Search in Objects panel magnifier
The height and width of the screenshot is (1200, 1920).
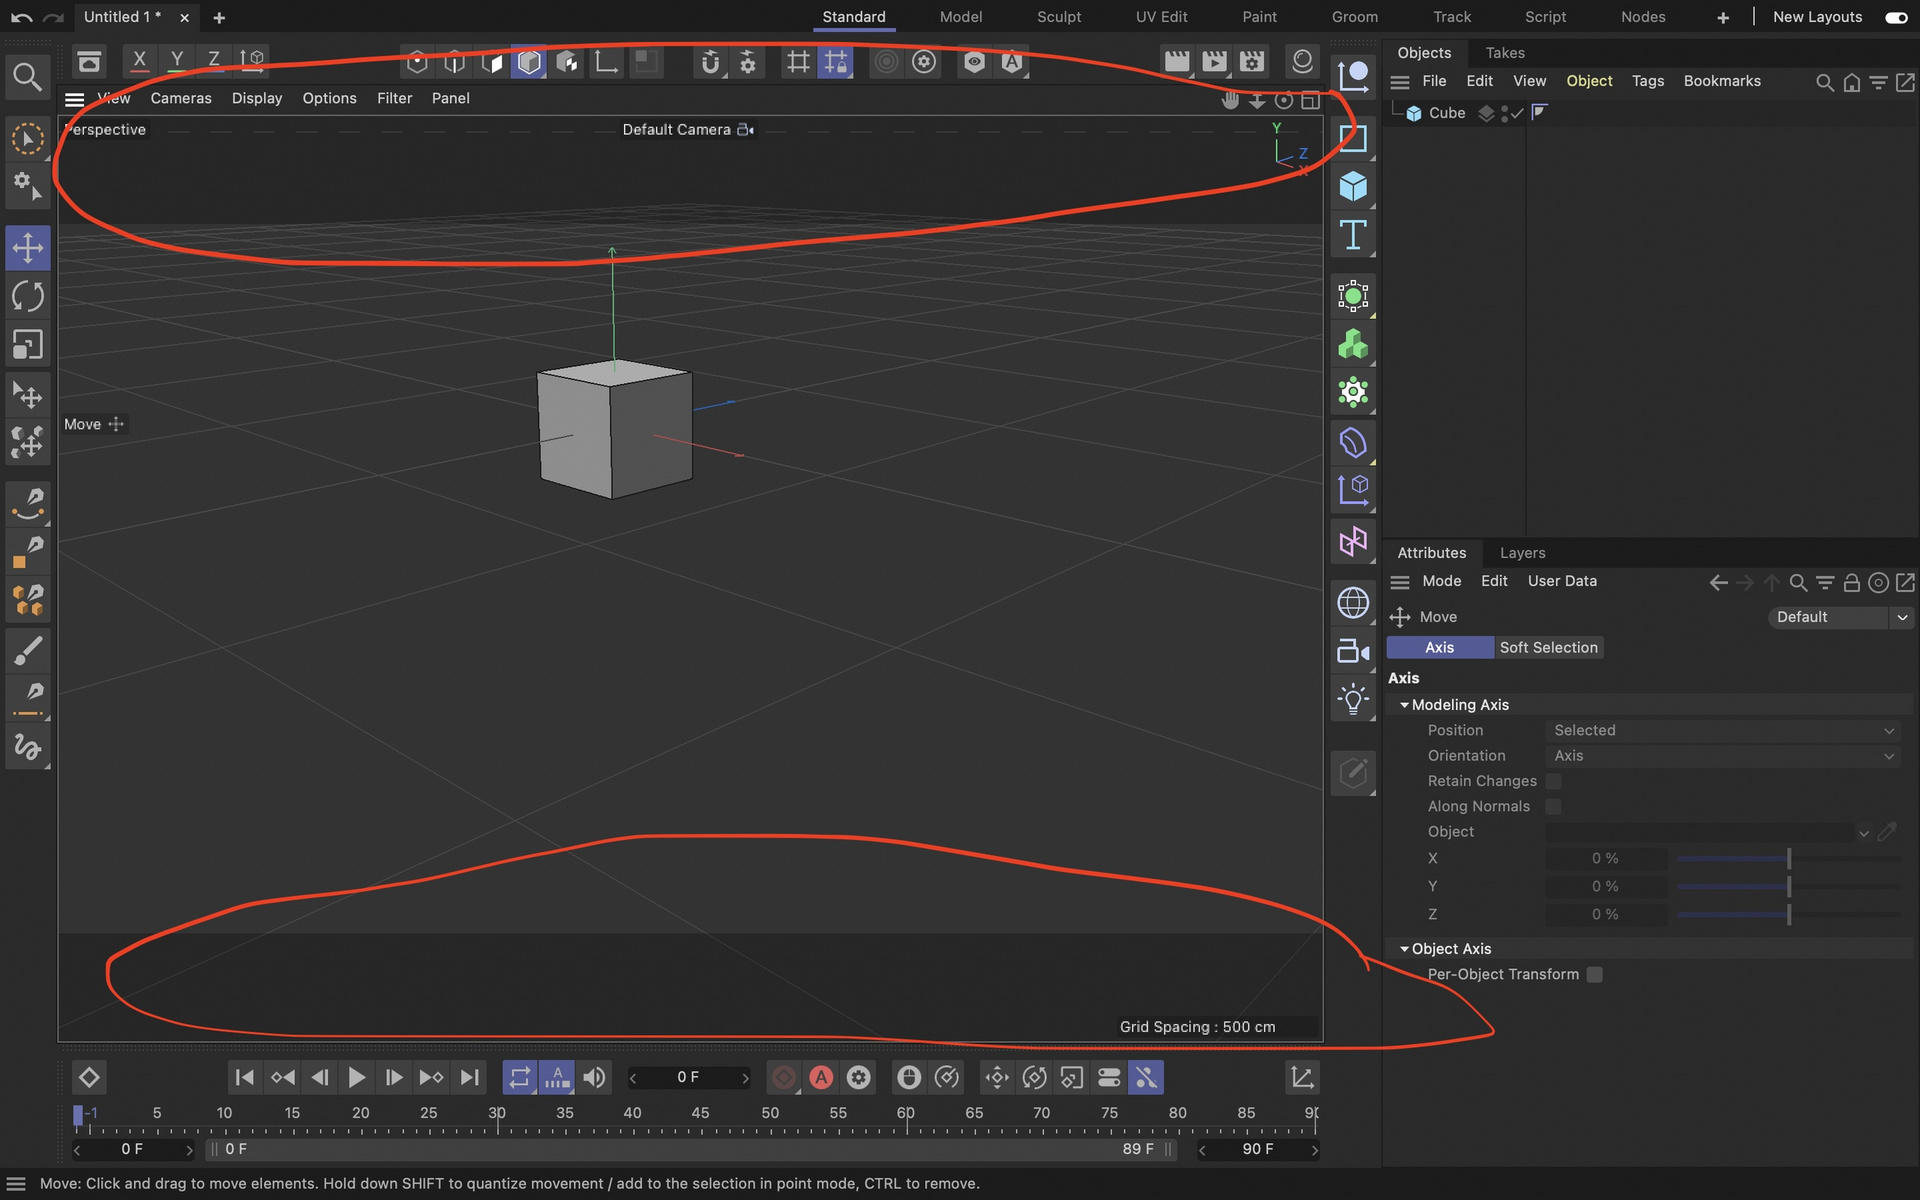pyautogui.click(x=1825, y=82)
